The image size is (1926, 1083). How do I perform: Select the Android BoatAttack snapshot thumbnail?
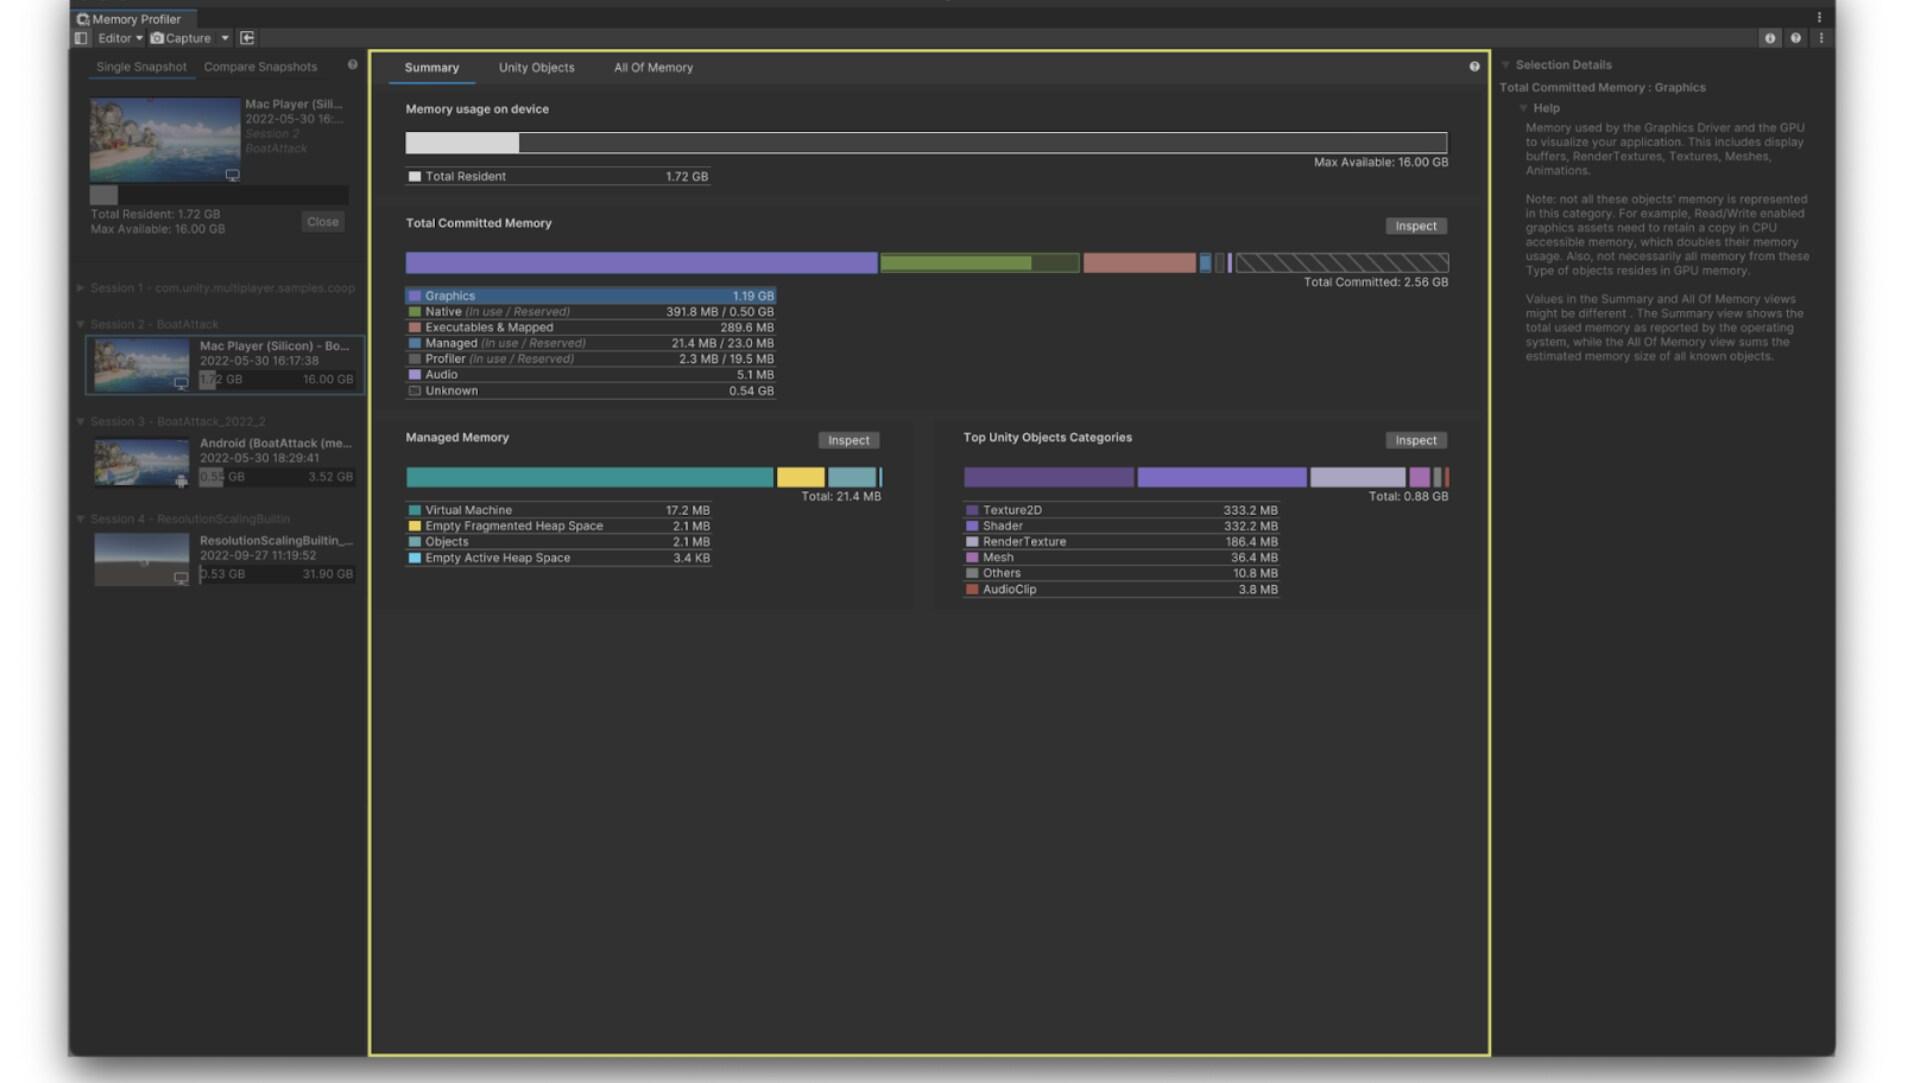[142, 462]
